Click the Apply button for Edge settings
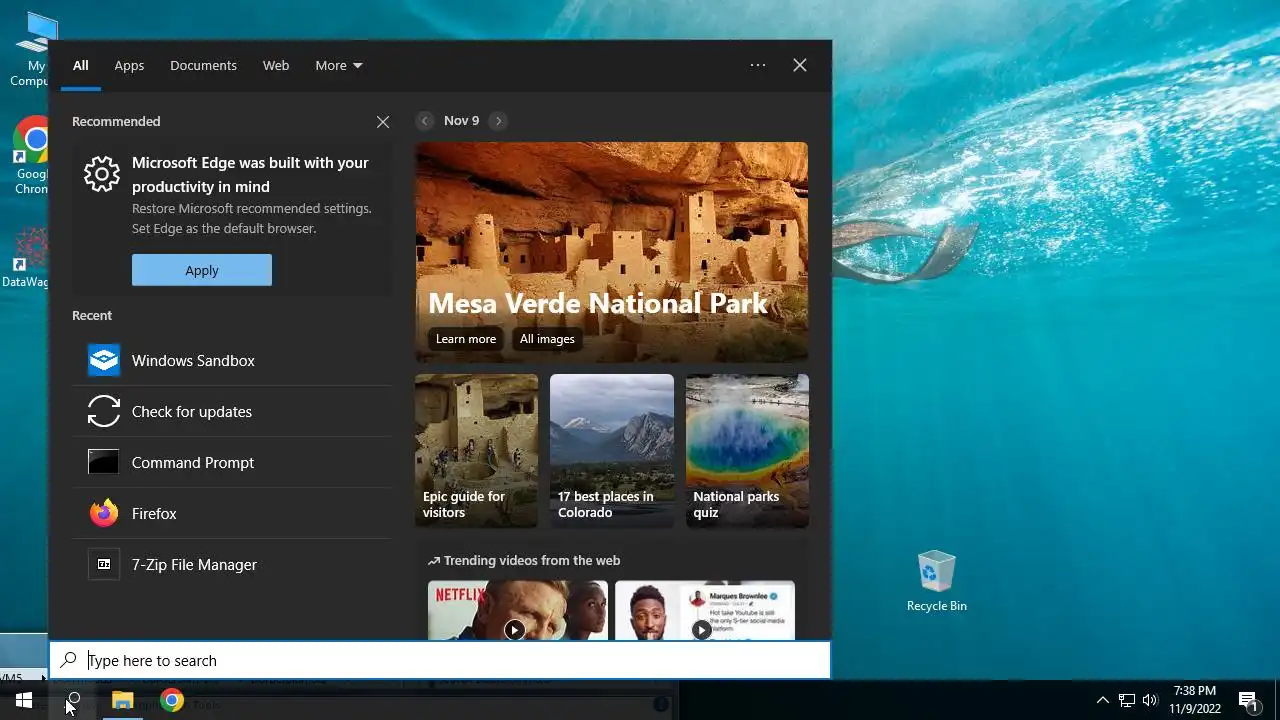Screen dimensions: 1280x720 (x=202, y=270)
